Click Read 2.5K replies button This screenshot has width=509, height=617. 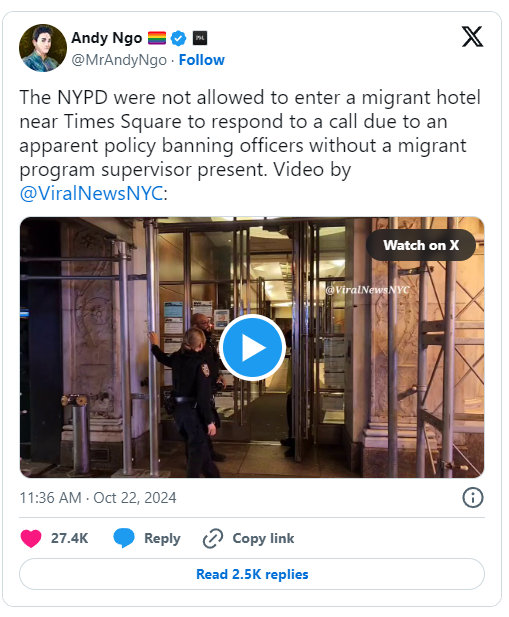point(252,574)
